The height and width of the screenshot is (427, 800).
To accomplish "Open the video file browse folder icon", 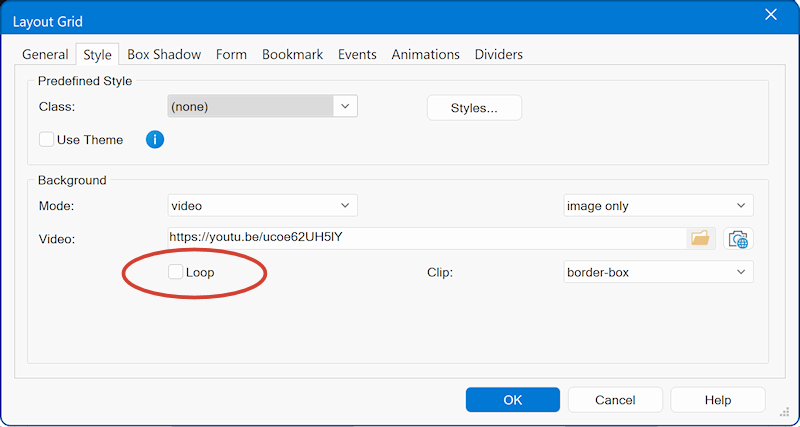I will (701, 238).
